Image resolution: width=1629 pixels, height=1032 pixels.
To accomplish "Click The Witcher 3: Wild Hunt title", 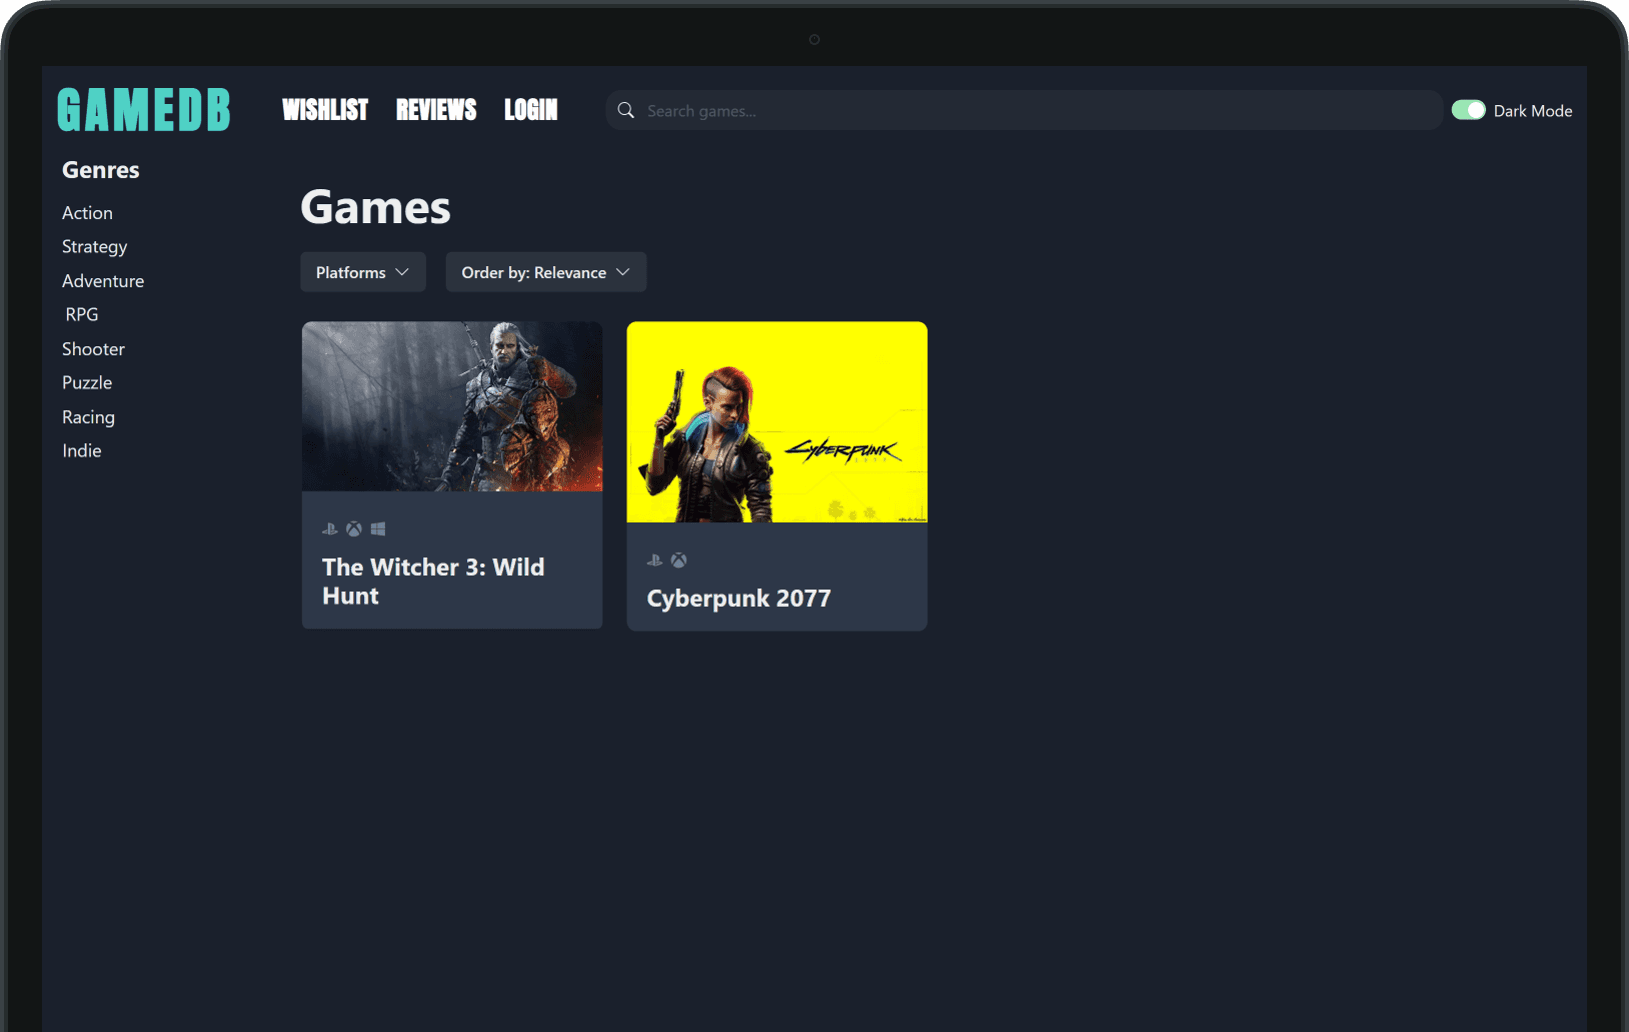I will tap(433, 581).
